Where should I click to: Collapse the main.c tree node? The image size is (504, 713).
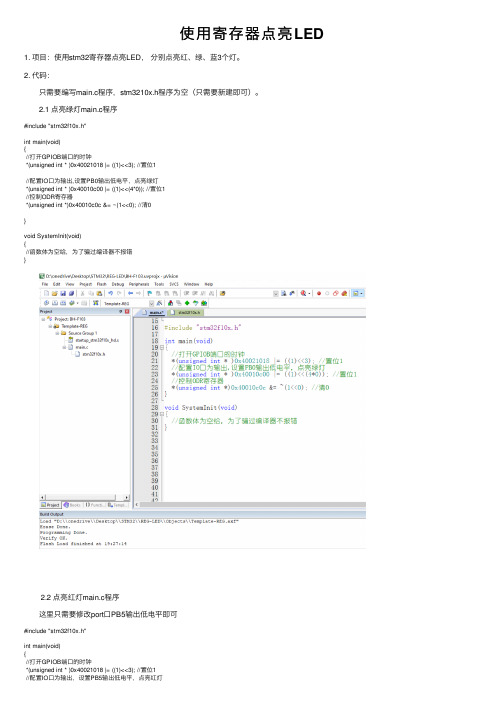[x=64, y=347]
